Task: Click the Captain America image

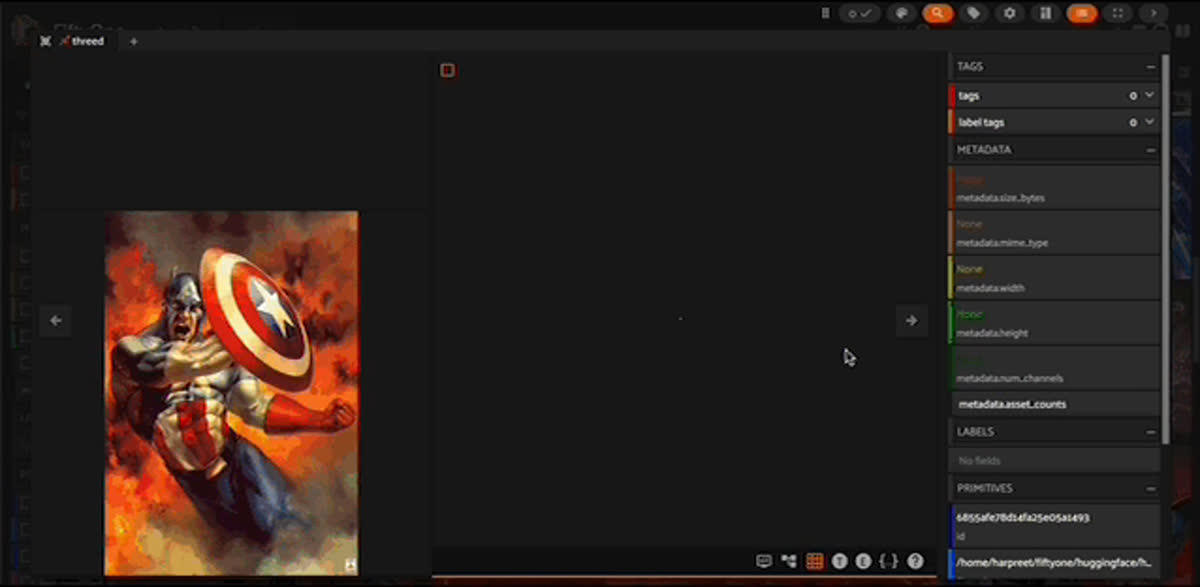Action: click(231, 393)
